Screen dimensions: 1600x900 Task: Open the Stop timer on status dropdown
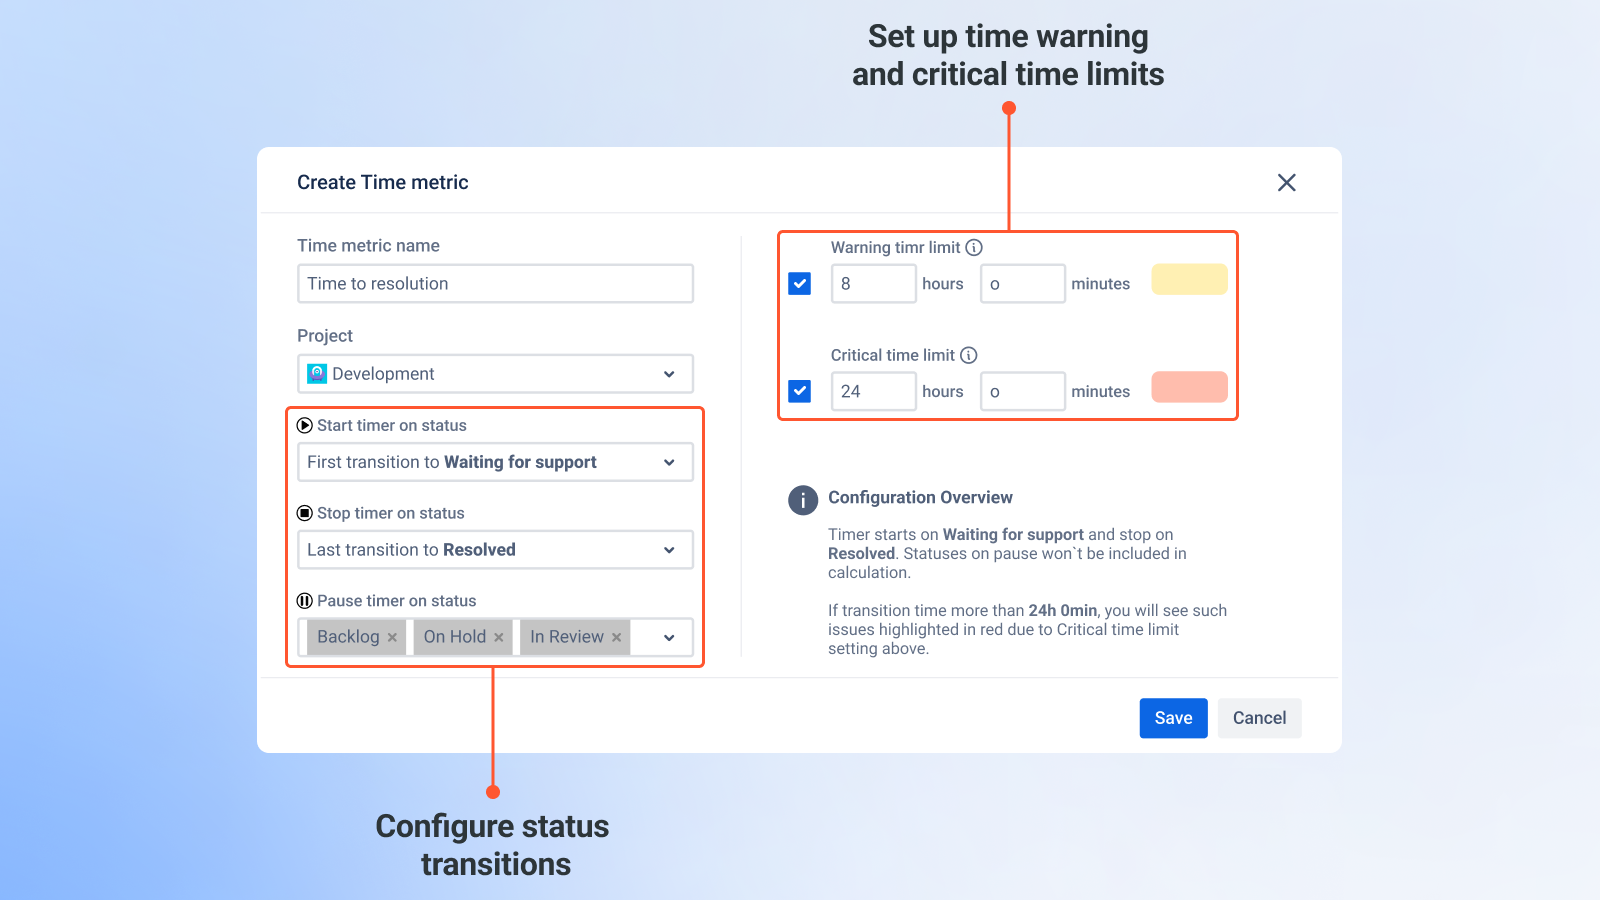pyautogui.click(x=669, y=550)
